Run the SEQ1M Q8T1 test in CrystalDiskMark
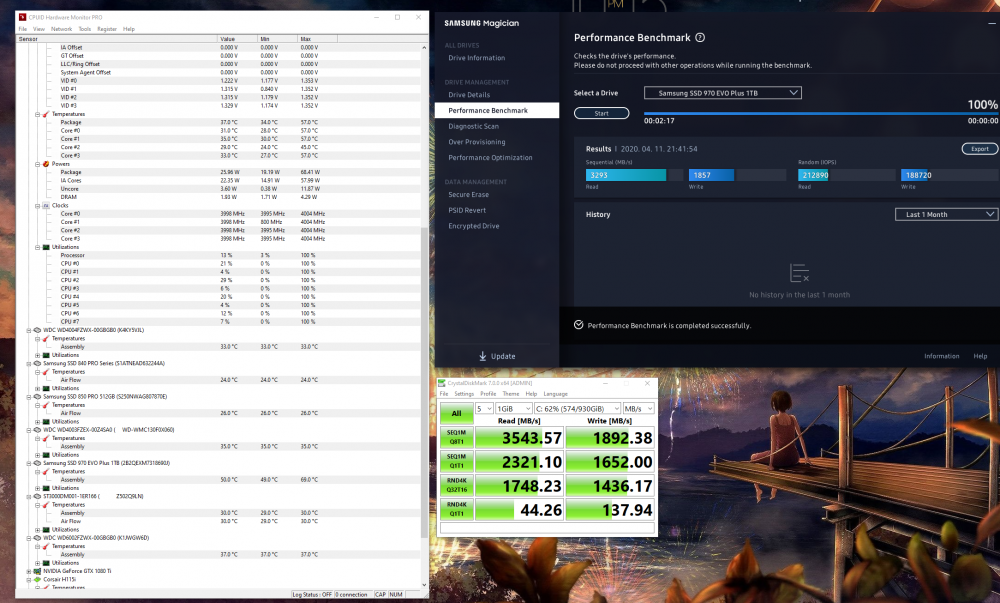1000x603 pixels. [x=457, y=437]
